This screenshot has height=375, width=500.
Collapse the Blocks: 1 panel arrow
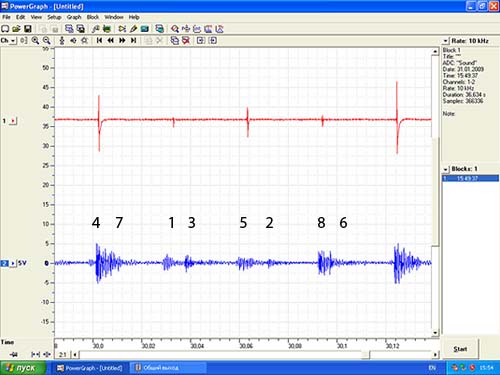446,169
